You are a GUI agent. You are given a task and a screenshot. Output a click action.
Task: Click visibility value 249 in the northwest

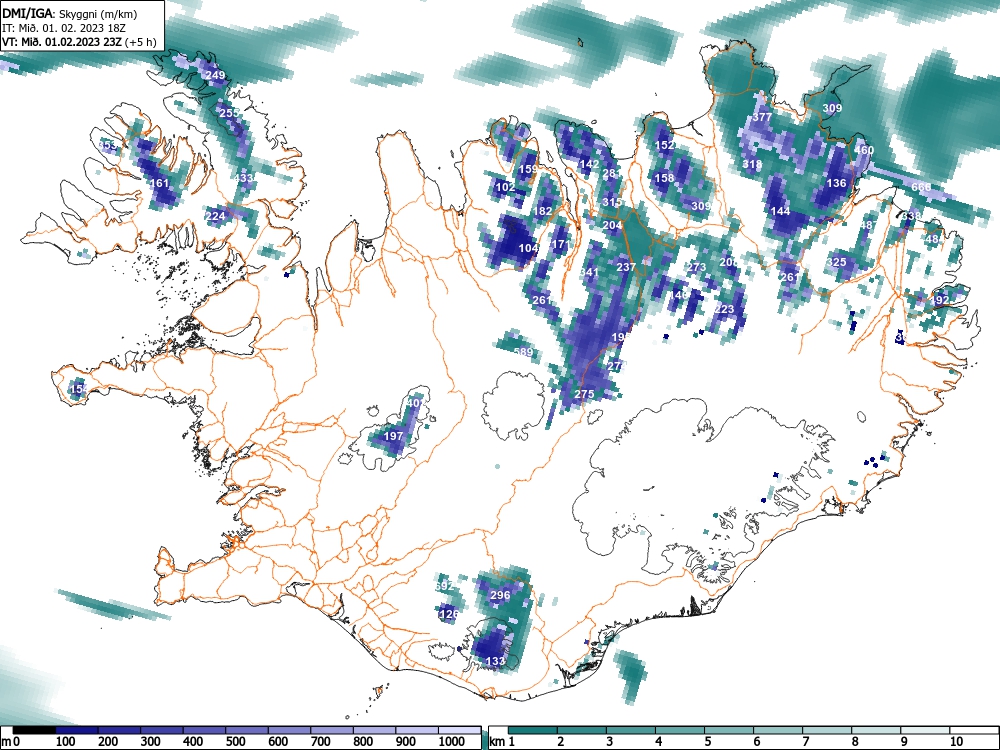click(x=216, y=75)
